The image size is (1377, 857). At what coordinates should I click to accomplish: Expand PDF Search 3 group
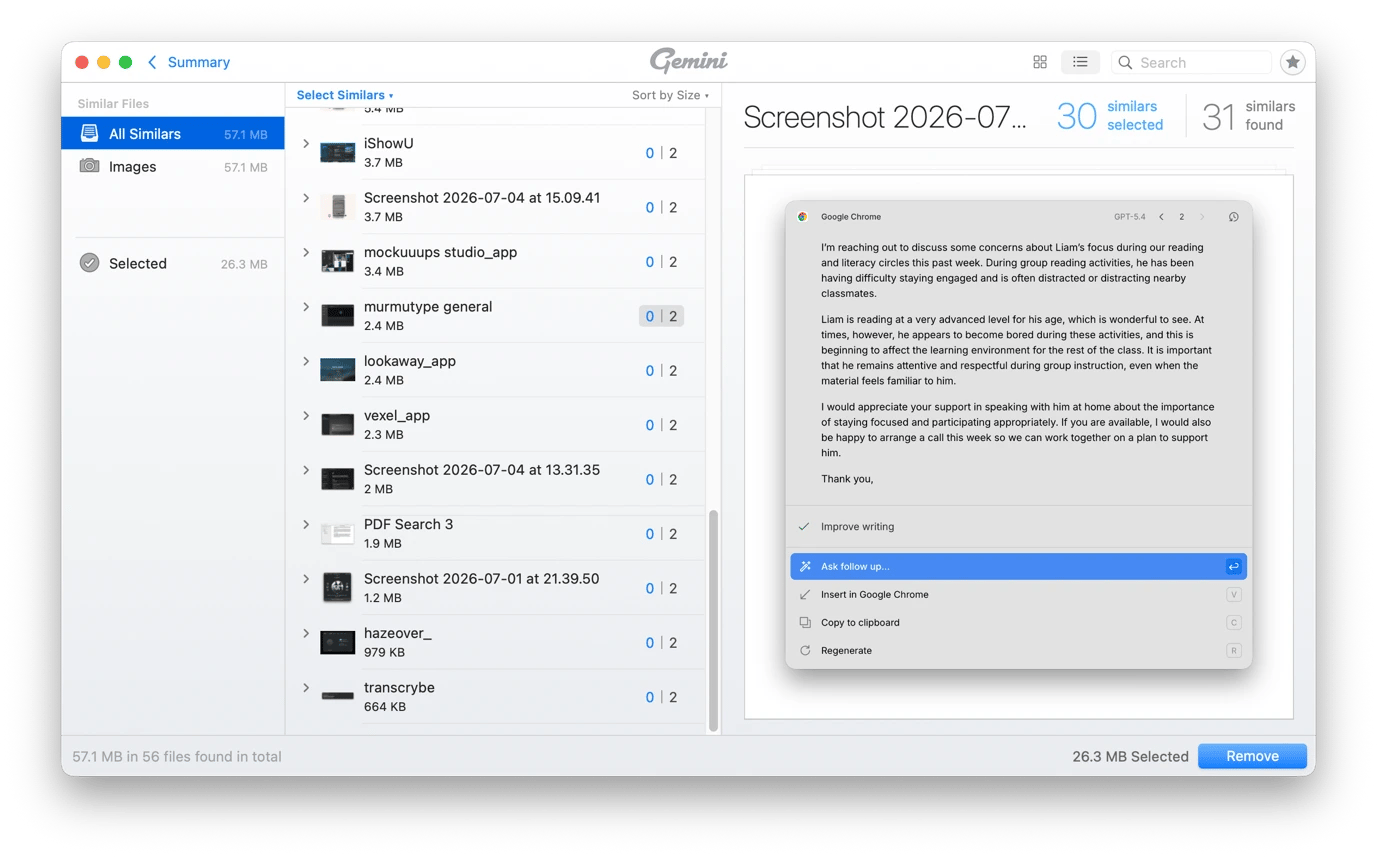306,524
